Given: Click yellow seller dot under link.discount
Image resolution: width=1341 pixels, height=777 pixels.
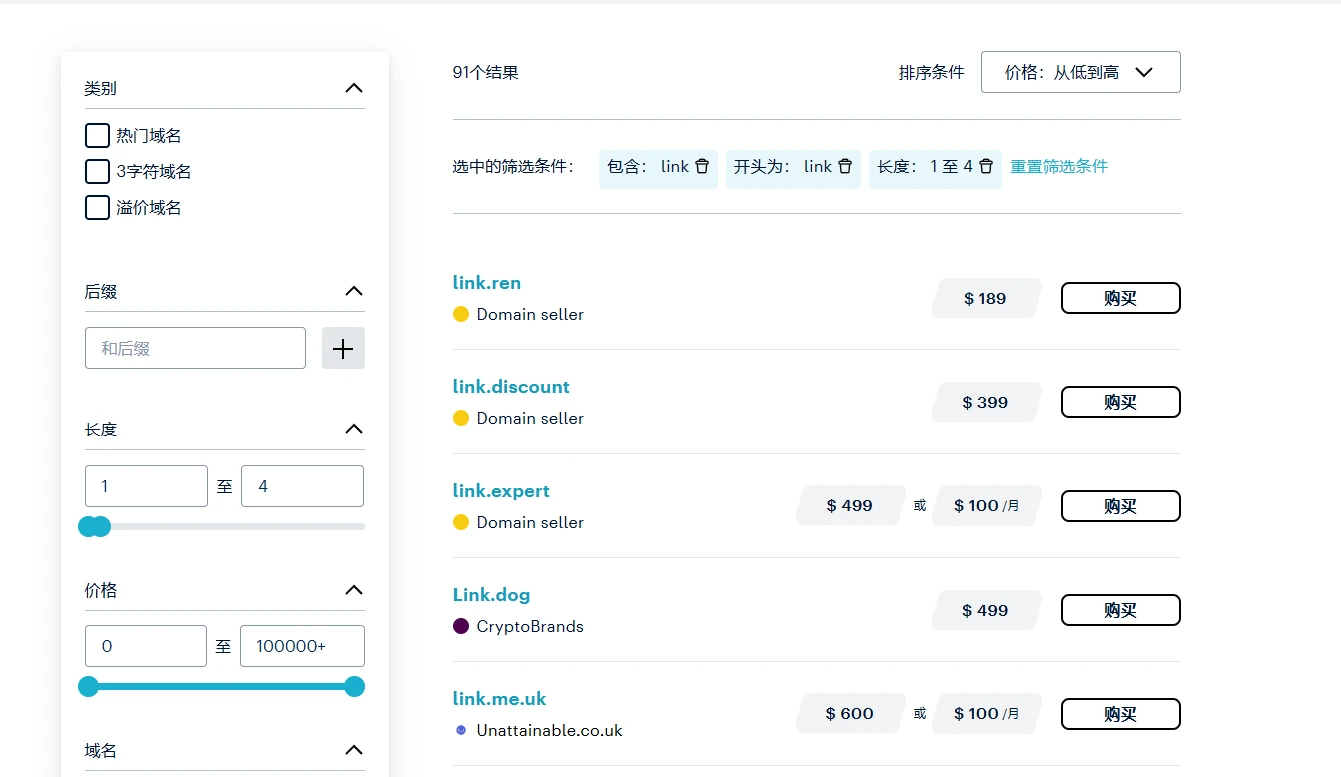Looking at the screenshot, I should [x=461, y=418].
